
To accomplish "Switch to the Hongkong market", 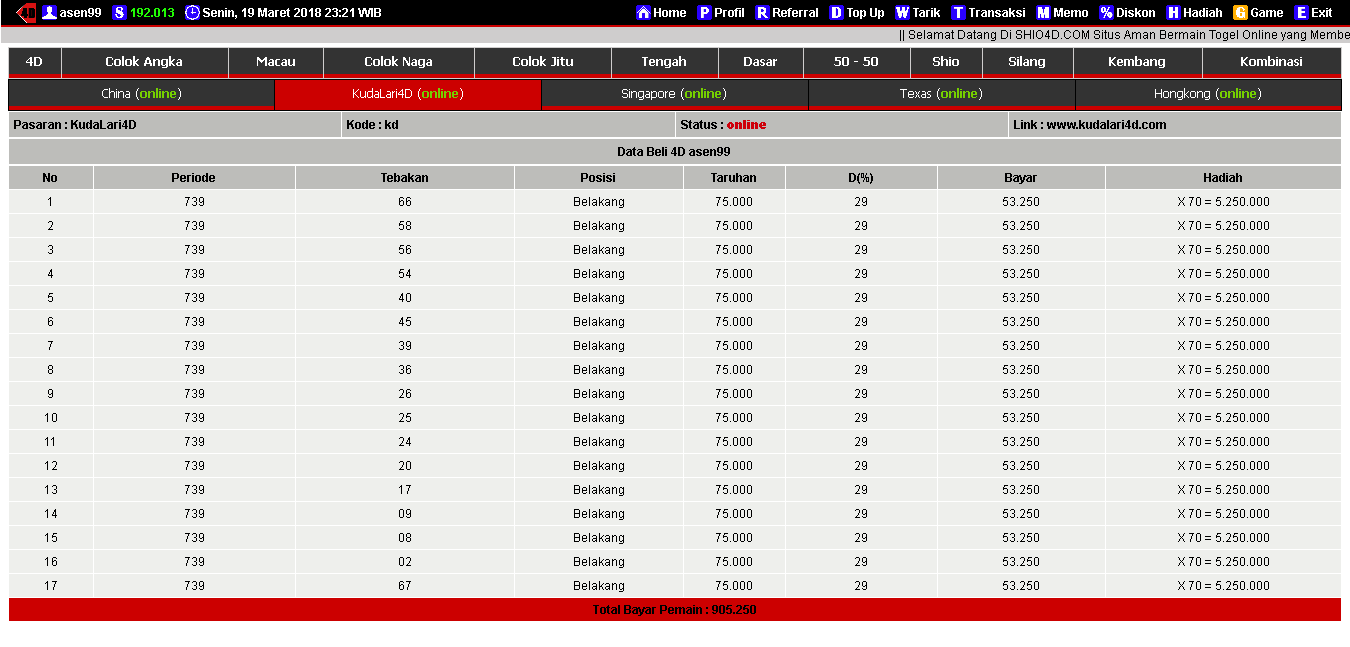I will pyautogui.click(x=1207, y=94).
